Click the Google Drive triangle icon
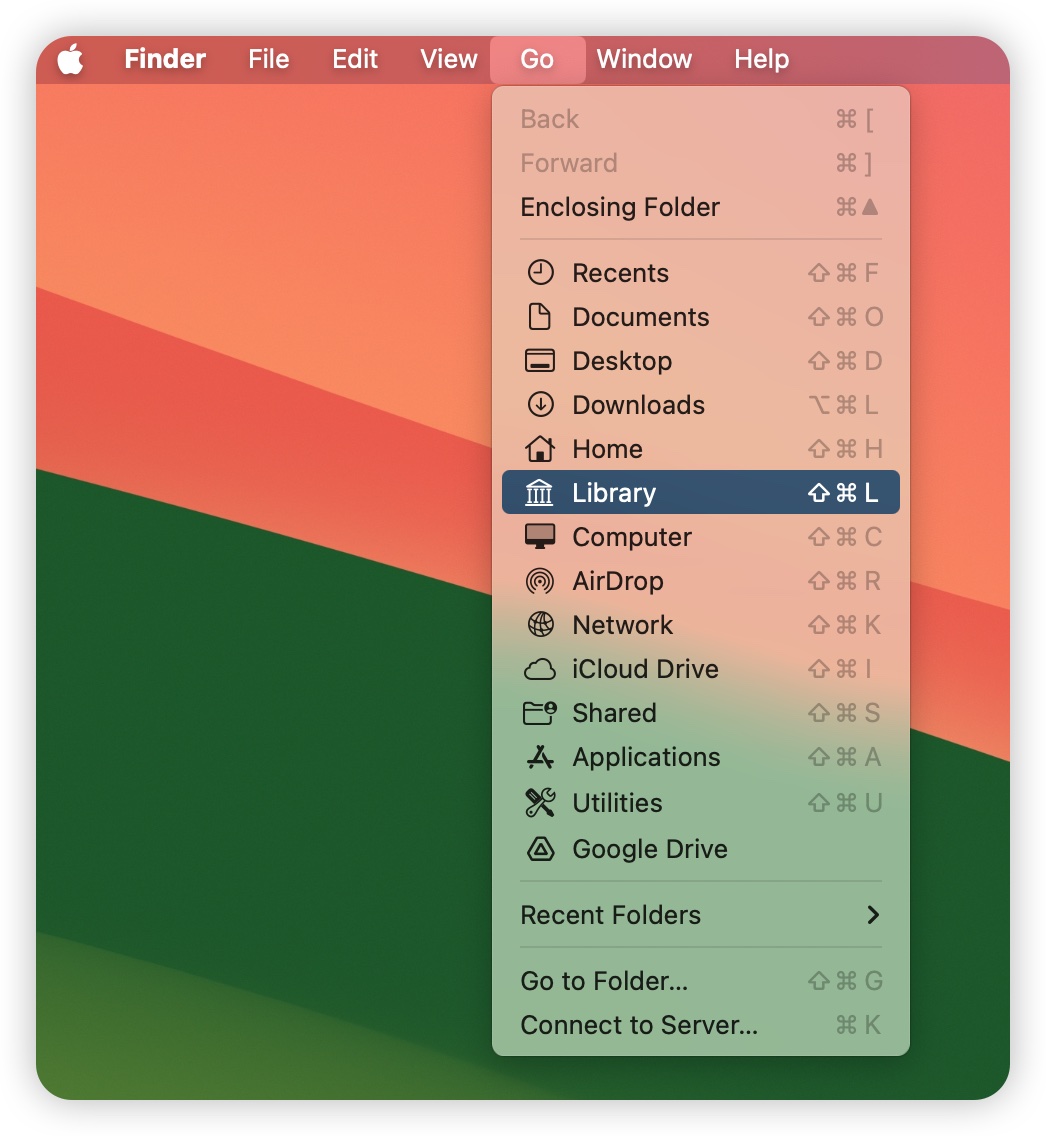Image resolution: width=1046 pixels, height=1136 pixels. point(540,848)
